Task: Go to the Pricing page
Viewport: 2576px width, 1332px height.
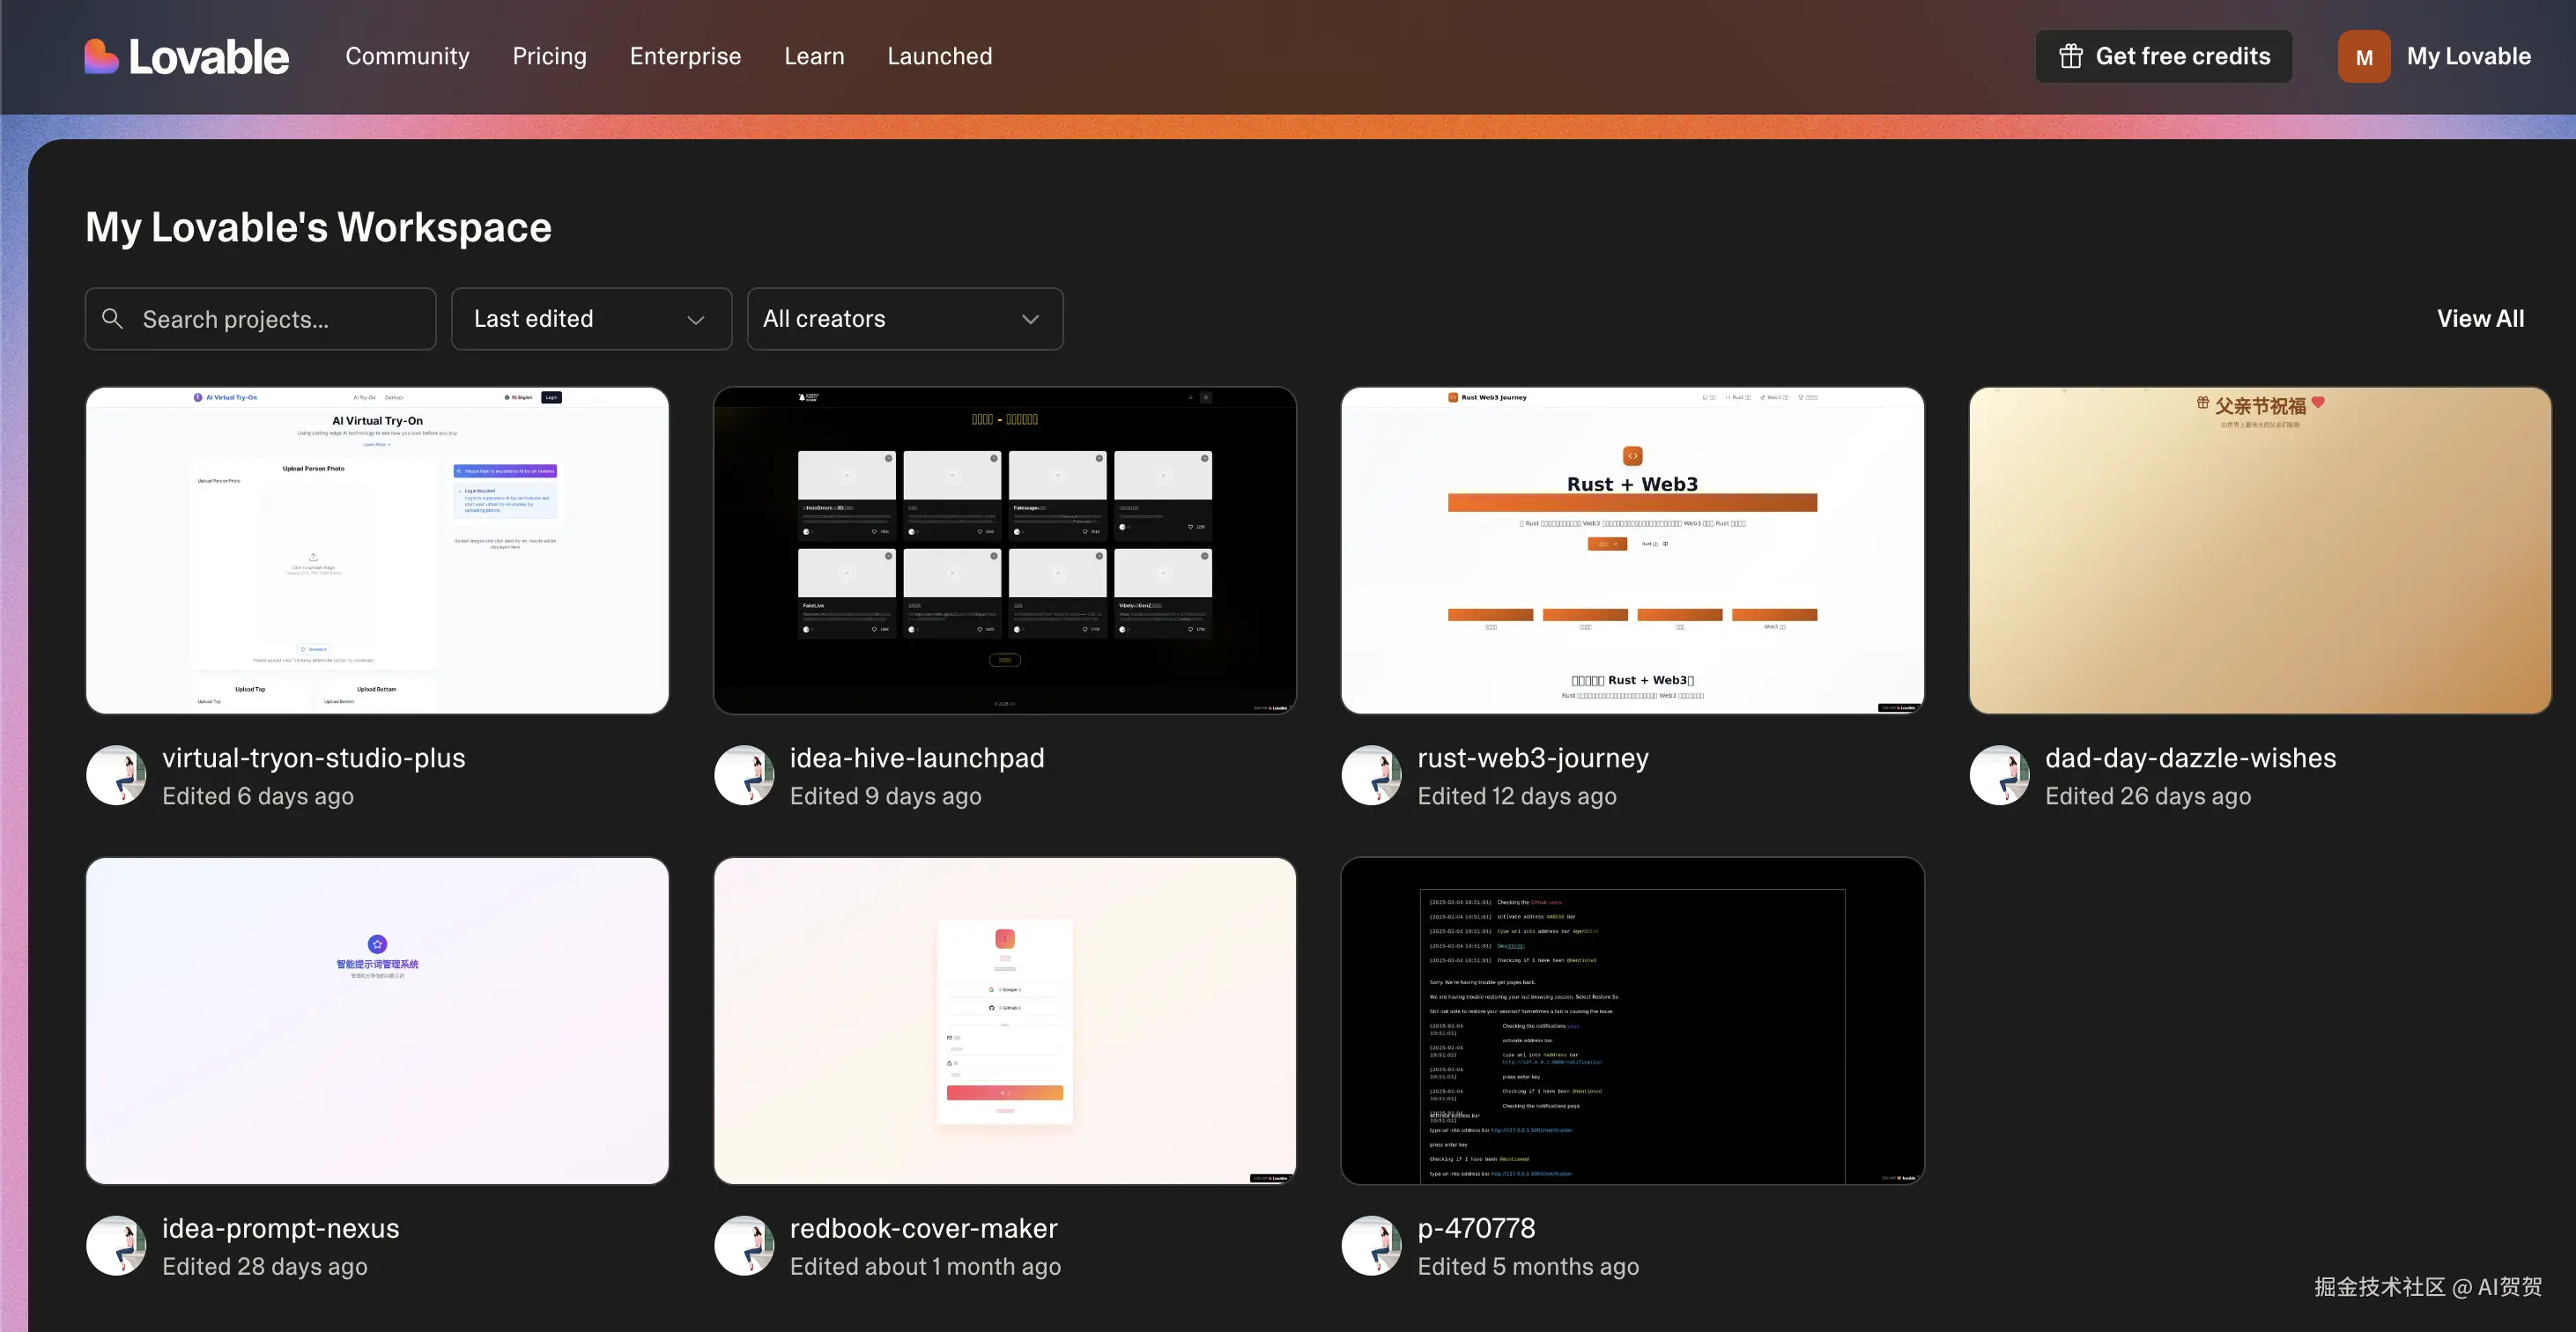Action: coord(549,56)
